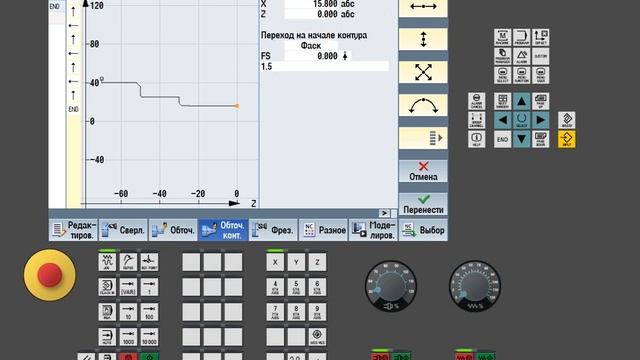Click the cursor right arrow key
640x360 pixels.
tap(540, 120)
